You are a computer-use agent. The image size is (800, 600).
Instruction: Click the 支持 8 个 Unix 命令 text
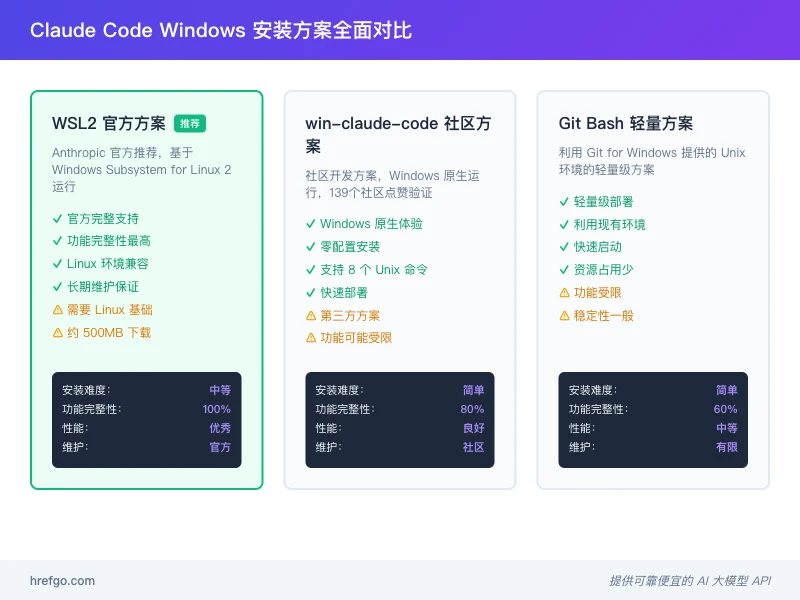pyautogui.click(x=374, y=270)
